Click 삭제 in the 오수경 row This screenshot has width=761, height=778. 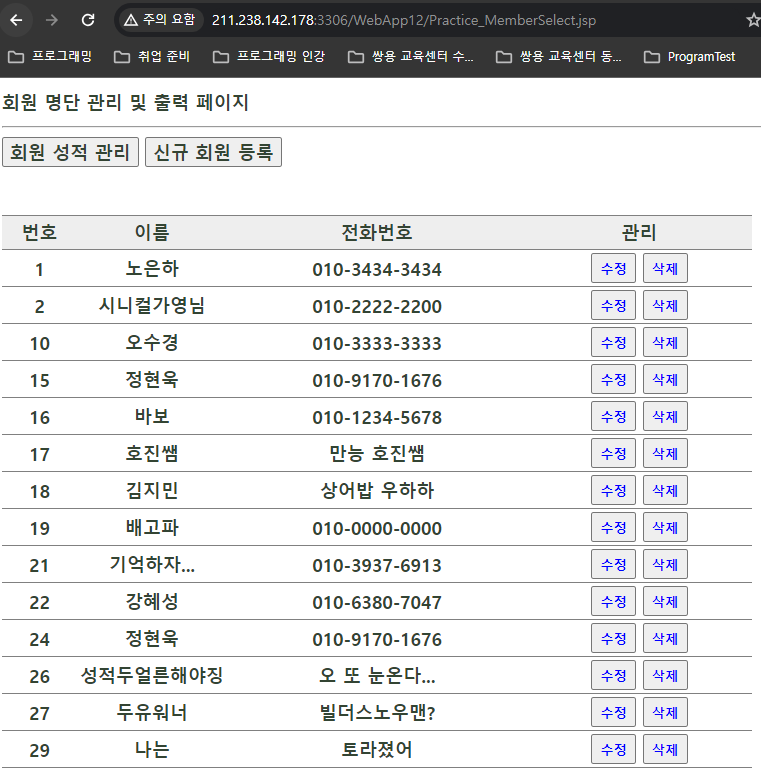[665, 342]
